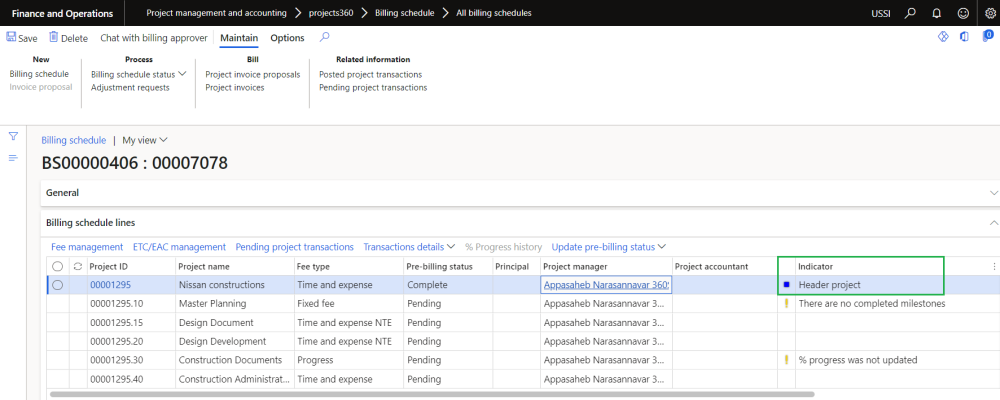Viewport: 1000px width, 400px height.
Task: Click the Delete trash icon
Action: (x=54, y=38)
